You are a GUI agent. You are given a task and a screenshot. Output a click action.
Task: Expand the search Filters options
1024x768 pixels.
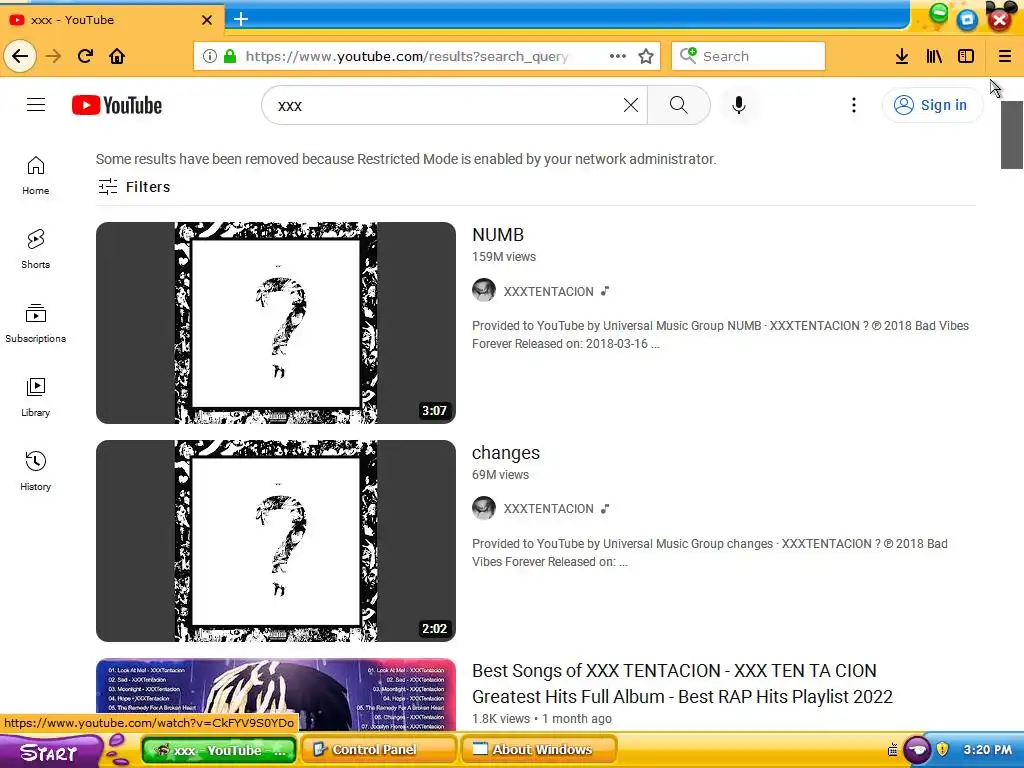coord(135,187)
